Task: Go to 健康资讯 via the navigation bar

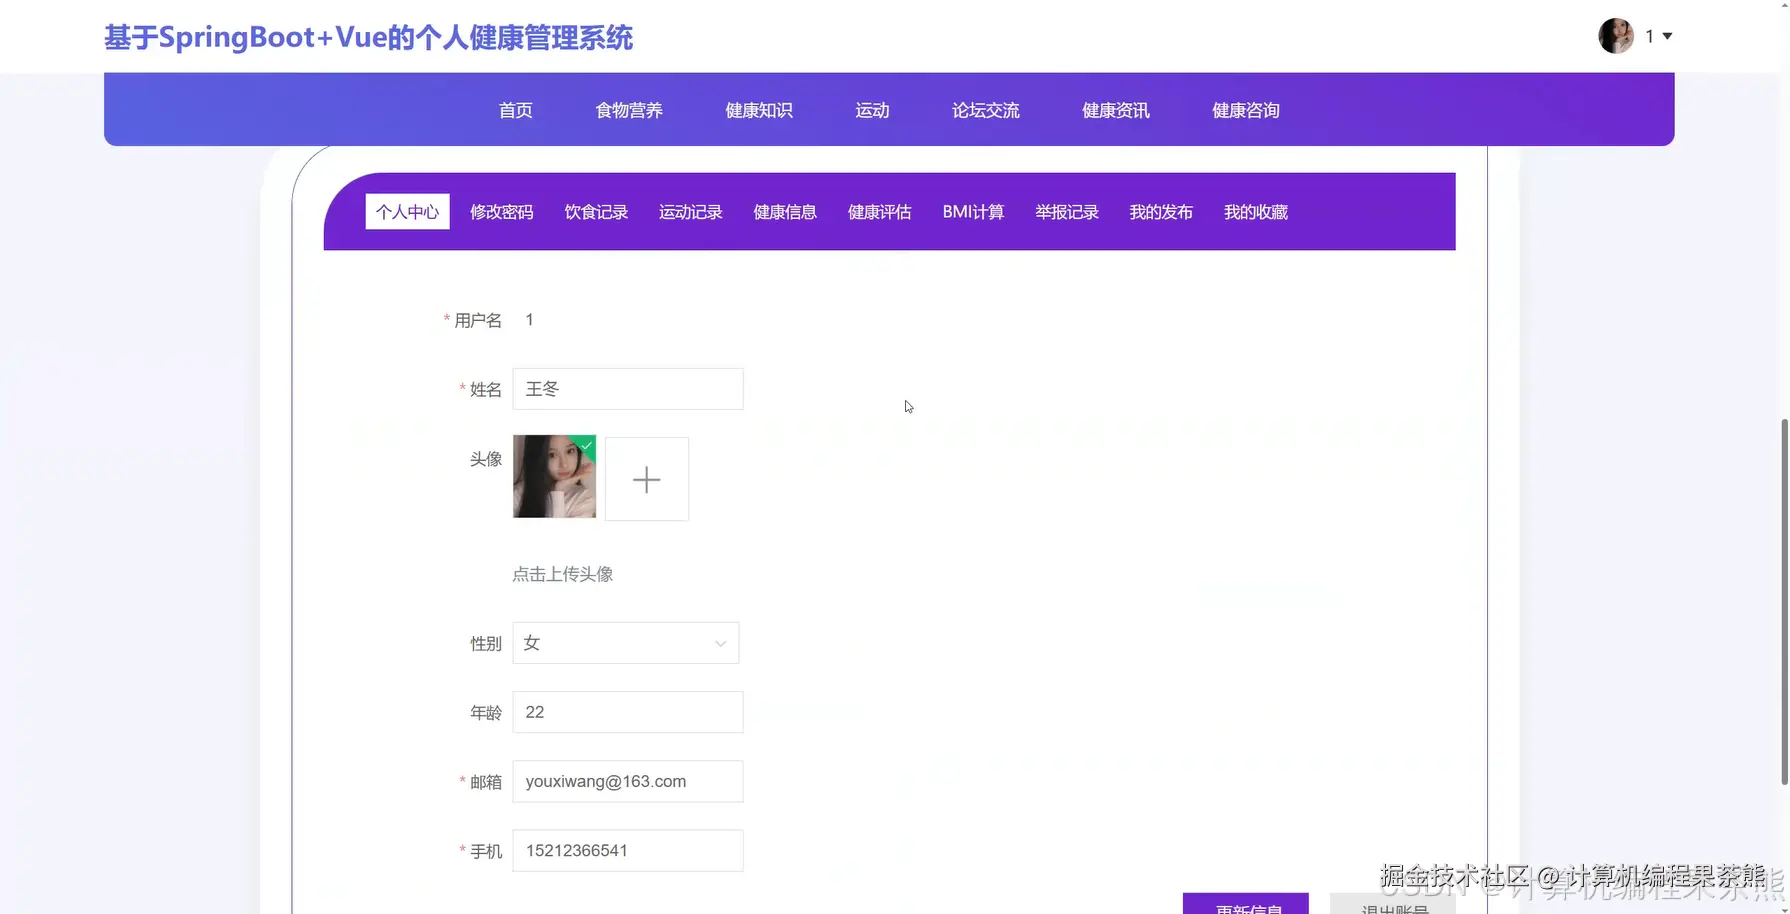Action: coord(1114,110)
